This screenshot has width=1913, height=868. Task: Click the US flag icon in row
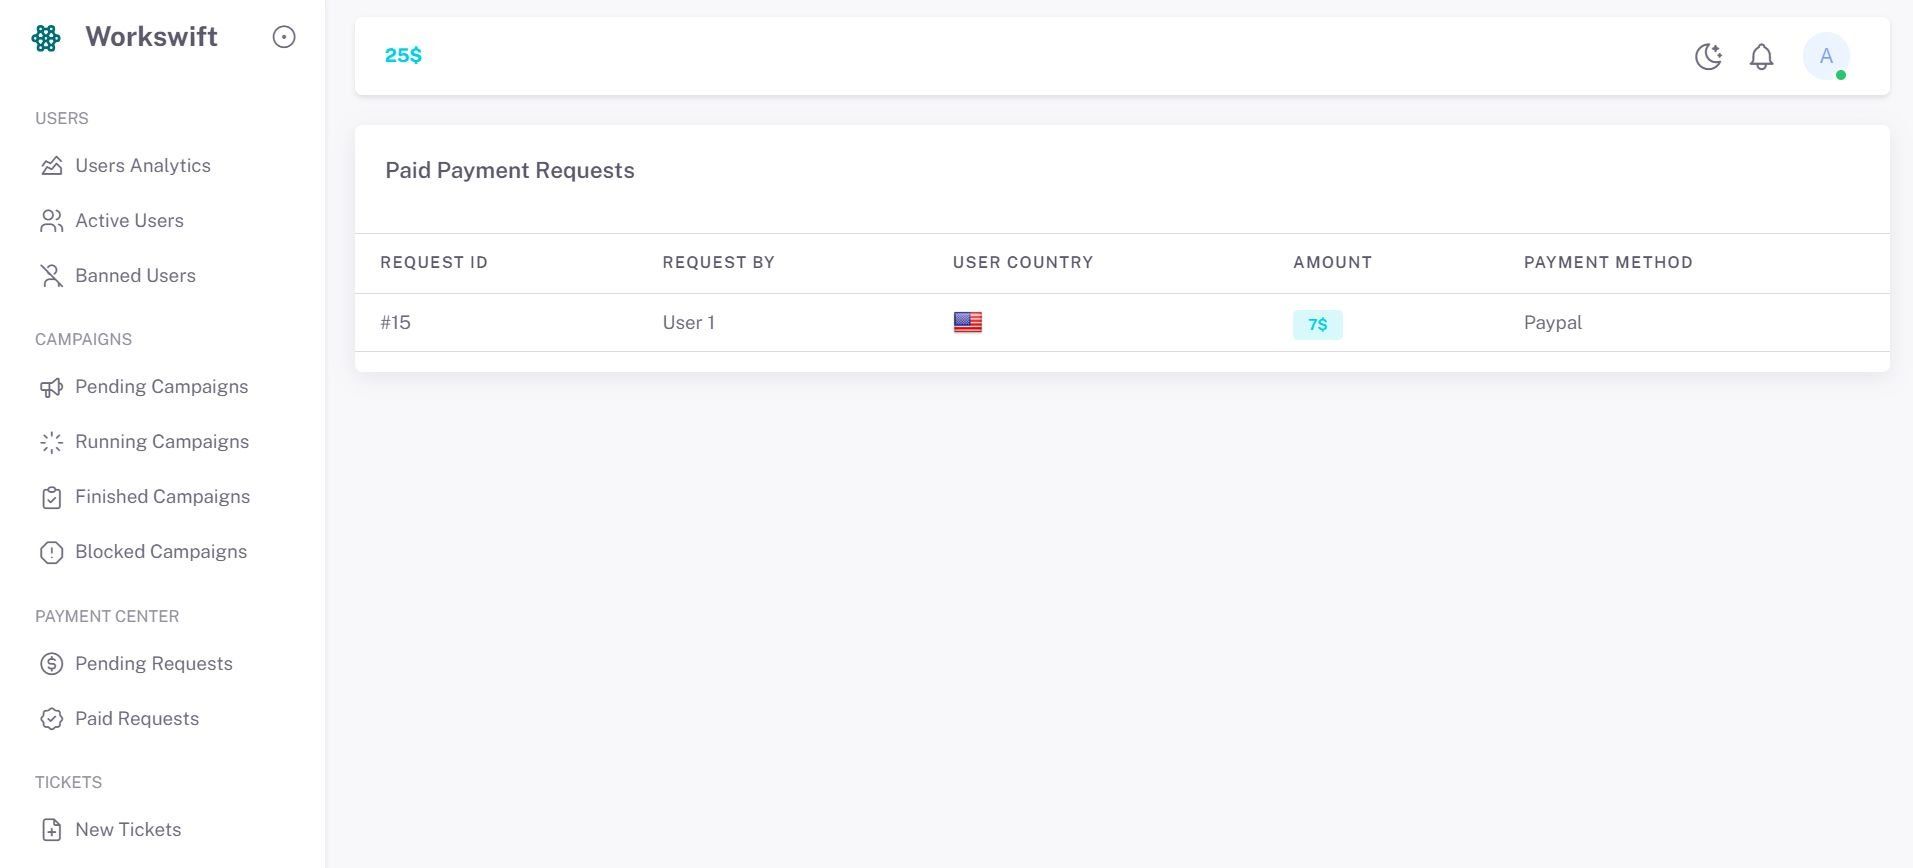point(968,322)
